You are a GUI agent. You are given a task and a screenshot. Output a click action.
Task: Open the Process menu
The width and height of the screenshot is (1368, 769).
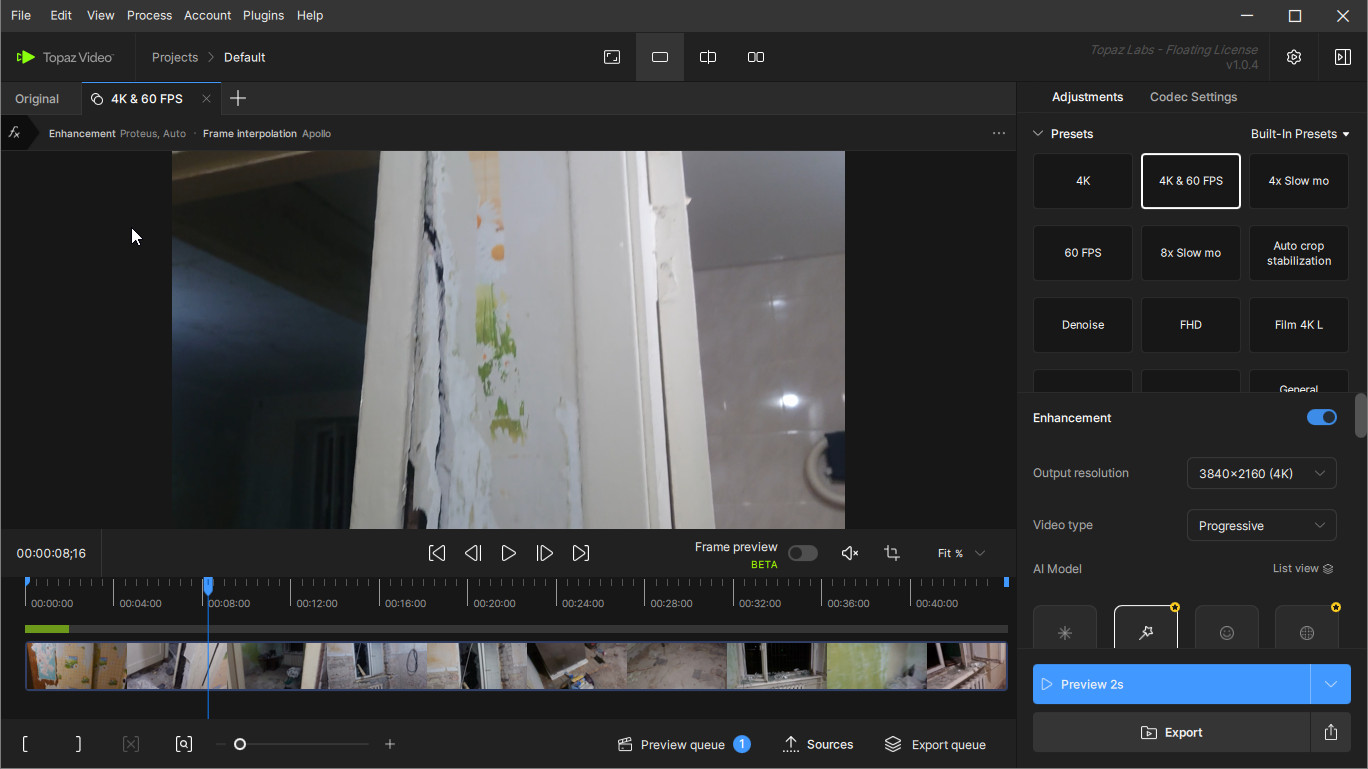tap(149, 15)
